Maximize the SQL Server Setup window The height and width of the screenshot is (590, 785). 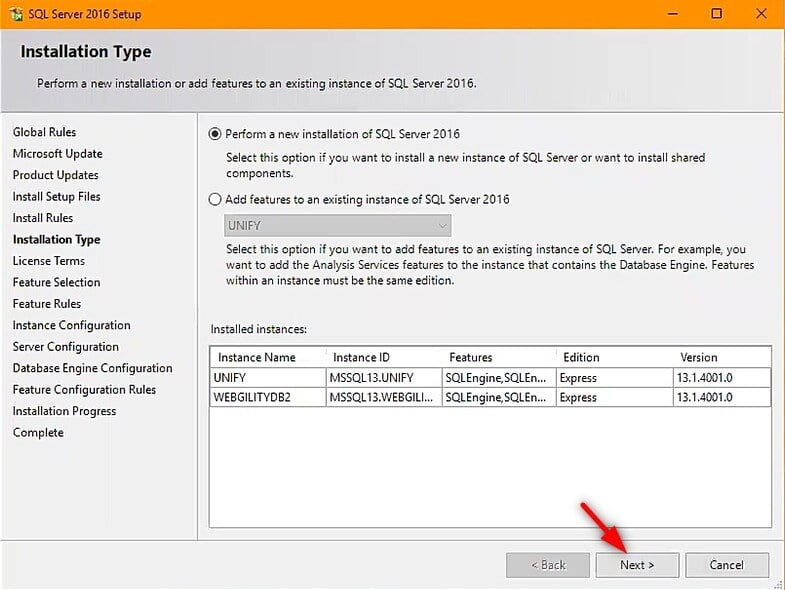coord(716,14)
